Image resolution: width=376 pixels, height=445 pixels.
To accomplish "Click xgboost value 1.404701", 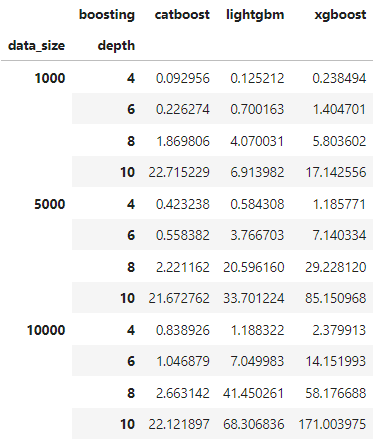I will point(339,109).
